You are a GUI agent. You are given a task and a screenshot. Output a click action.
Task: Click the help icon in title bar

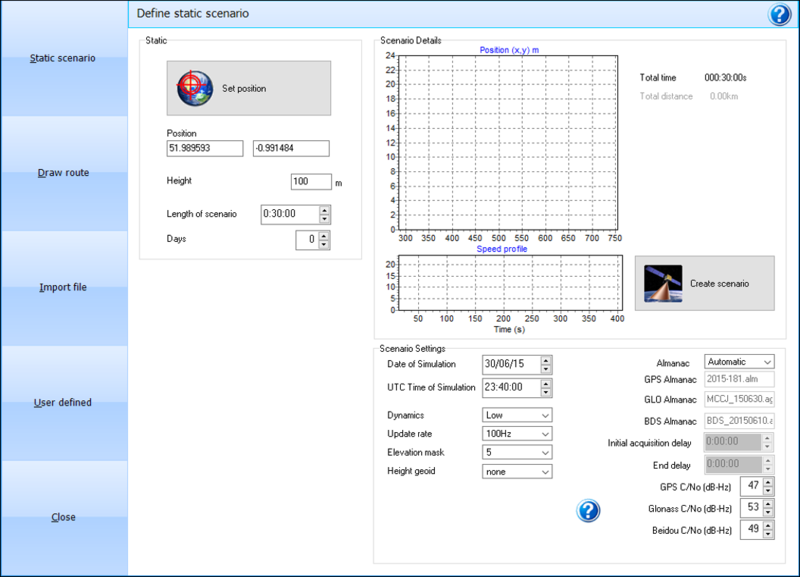(x=779, y=14)
